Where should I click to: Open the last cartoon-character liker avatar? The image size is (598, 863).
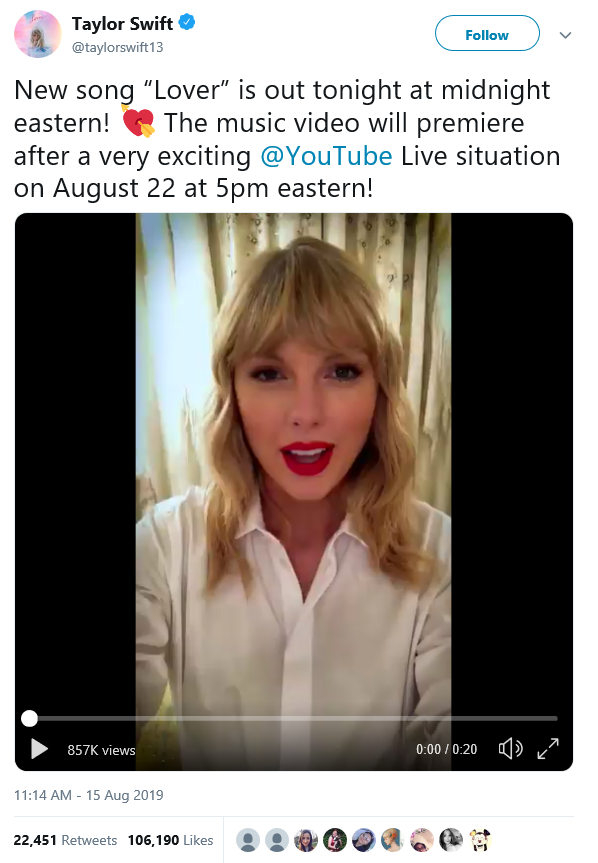click(480, 840)
